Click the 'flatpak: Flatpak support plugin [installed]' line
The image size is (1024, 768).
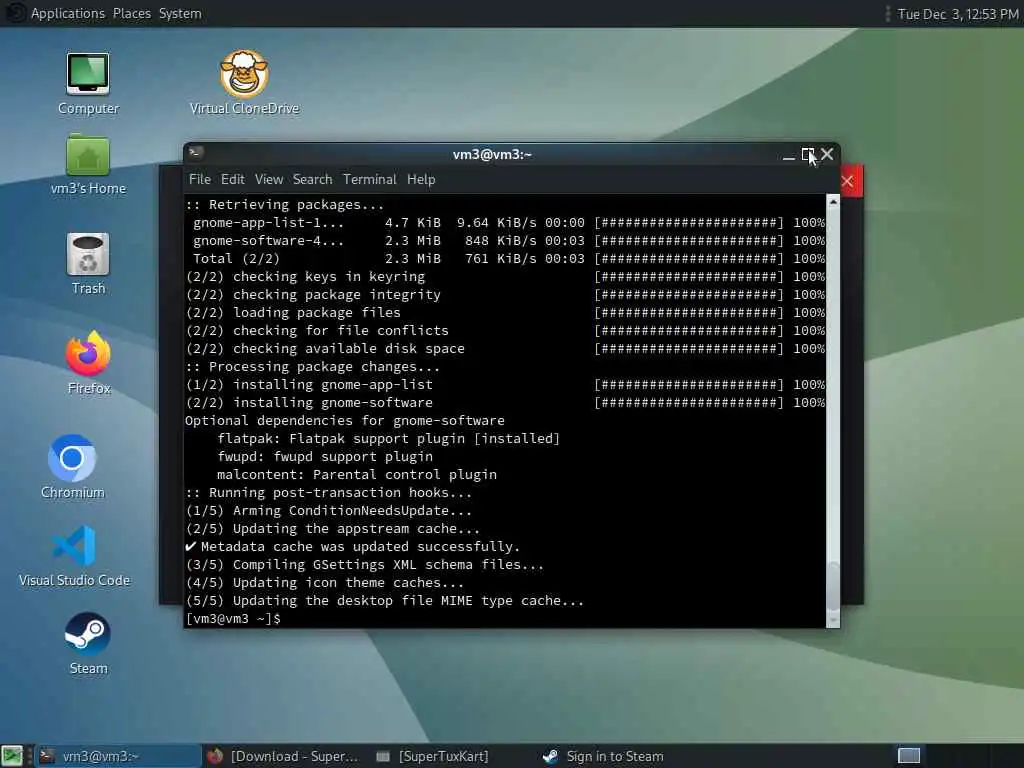point(389,438)
